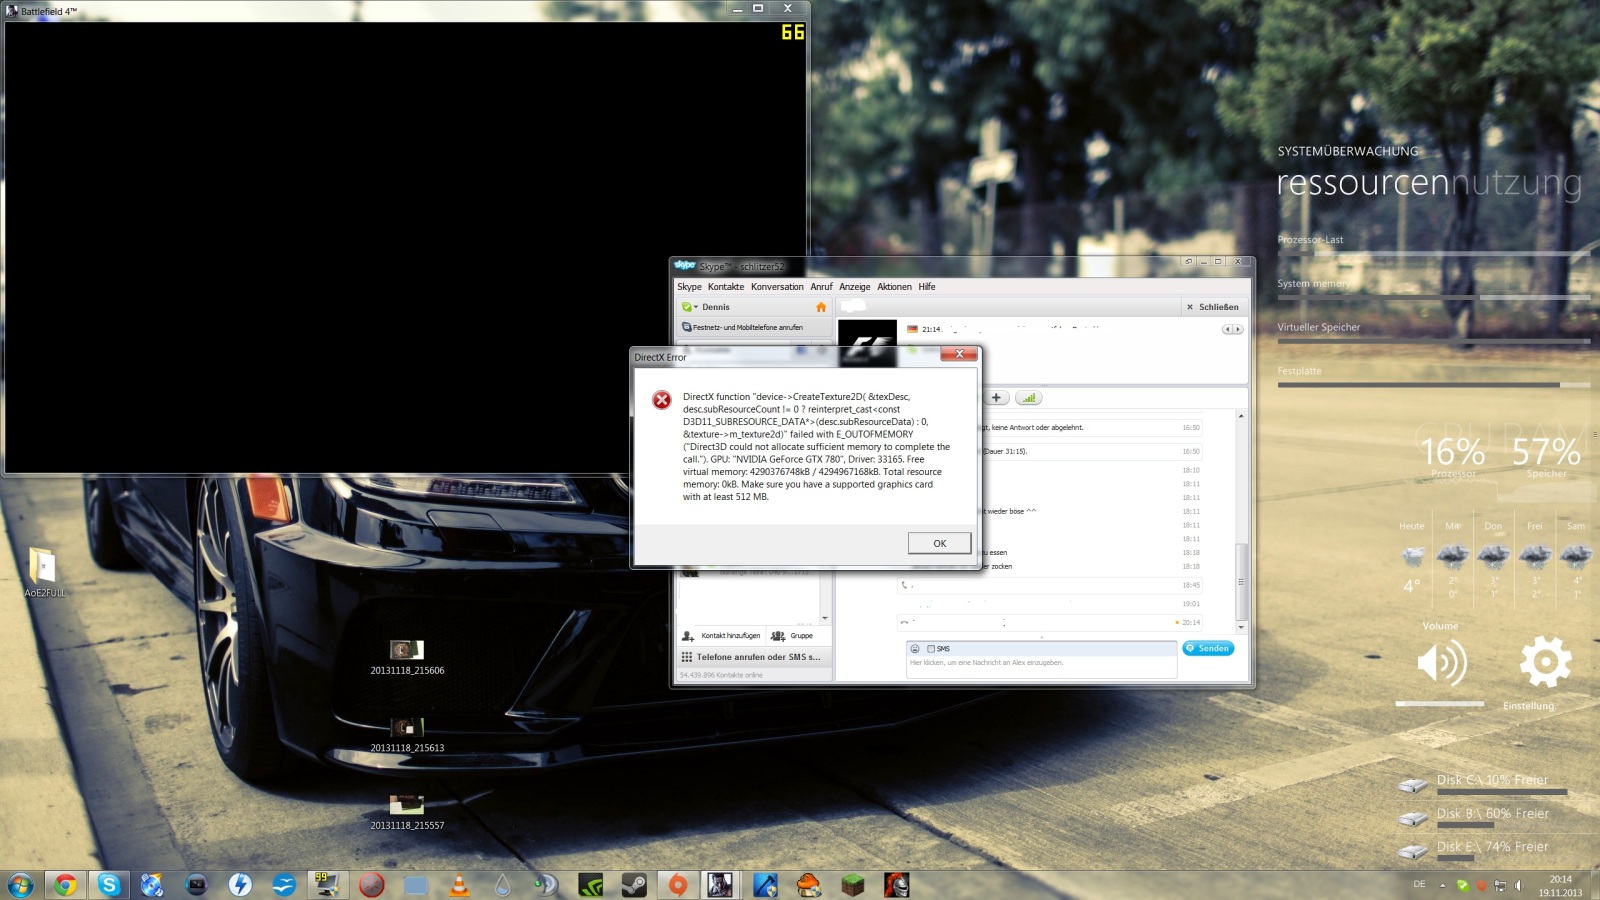This screenshot has height=900, width=1600.
Task: Click the Skype chat history vertical scrollbar
Action: pyautogui.click(x=1241, y=581)
